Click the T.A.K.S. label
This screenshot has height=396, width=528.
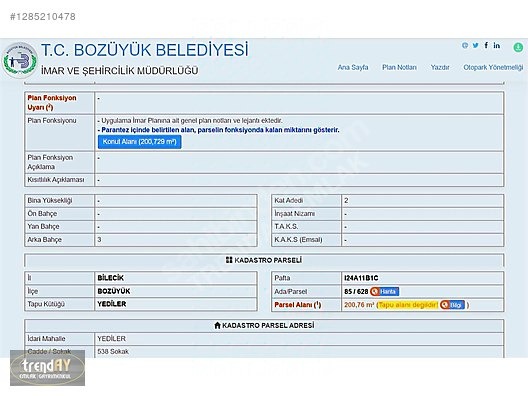click(x=286, y=226)
